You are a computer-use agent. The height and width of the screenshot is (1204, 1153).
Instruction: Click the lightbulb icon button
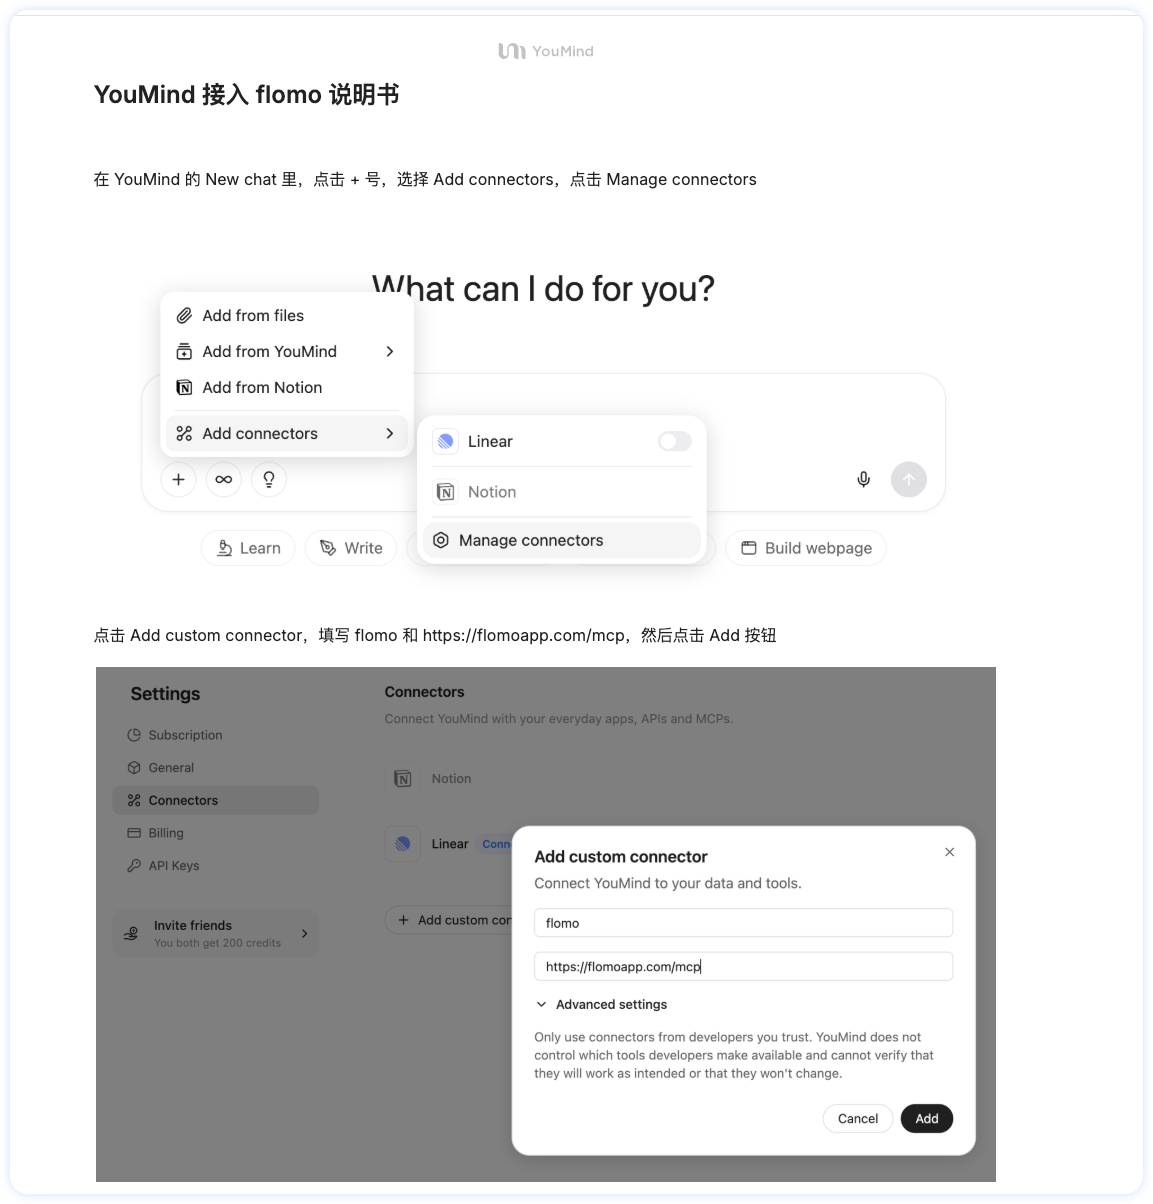[x=269, y=479]
